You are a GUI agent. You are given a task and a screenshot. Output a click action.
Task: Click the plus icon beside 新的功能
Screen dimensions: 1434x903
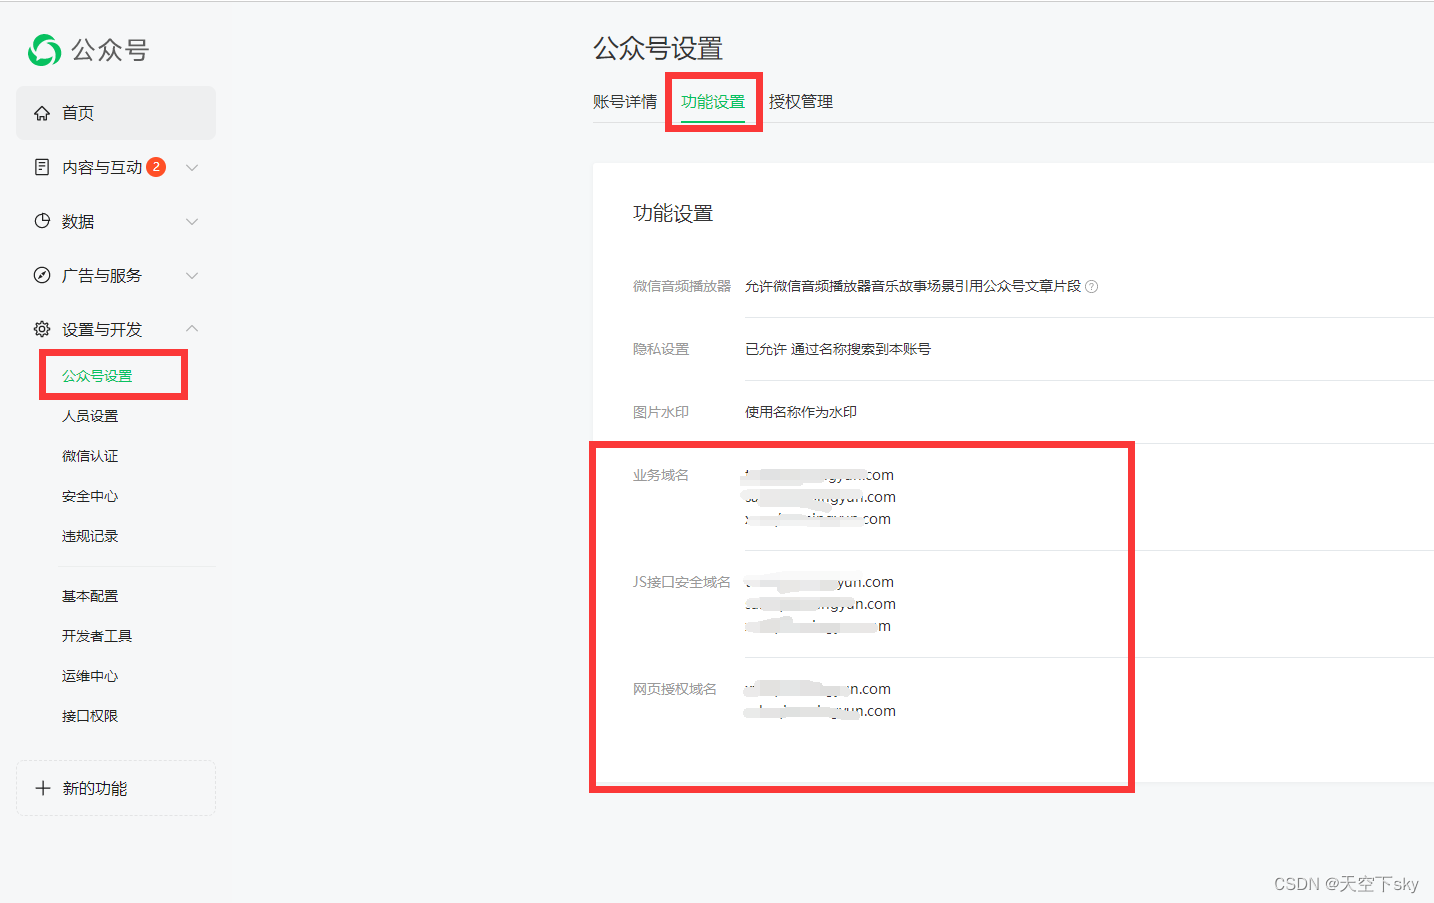coord(43,788)
